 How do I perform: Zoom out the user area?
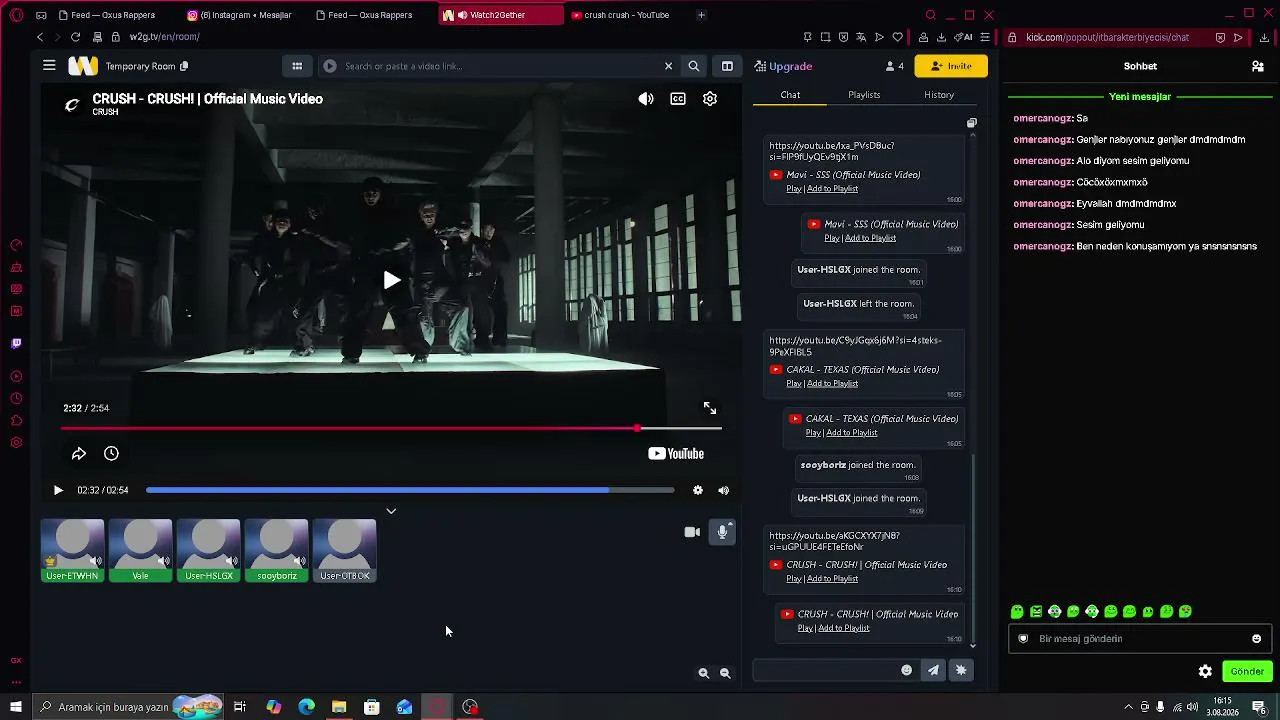click(725, 674)
